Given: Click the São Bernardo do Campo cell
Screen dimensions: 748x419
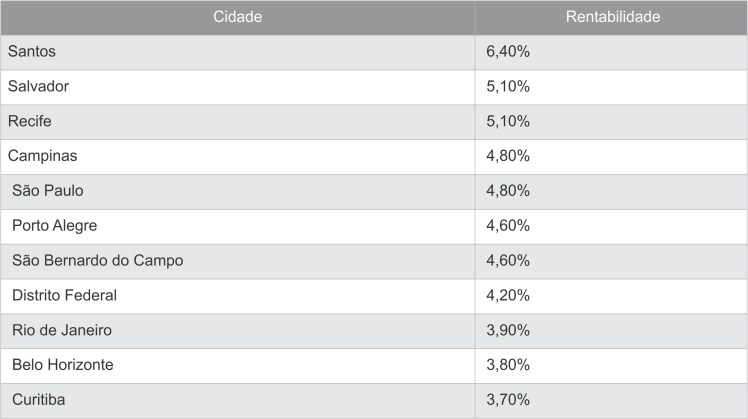Looking at the screenshot, I should point(98,261).
